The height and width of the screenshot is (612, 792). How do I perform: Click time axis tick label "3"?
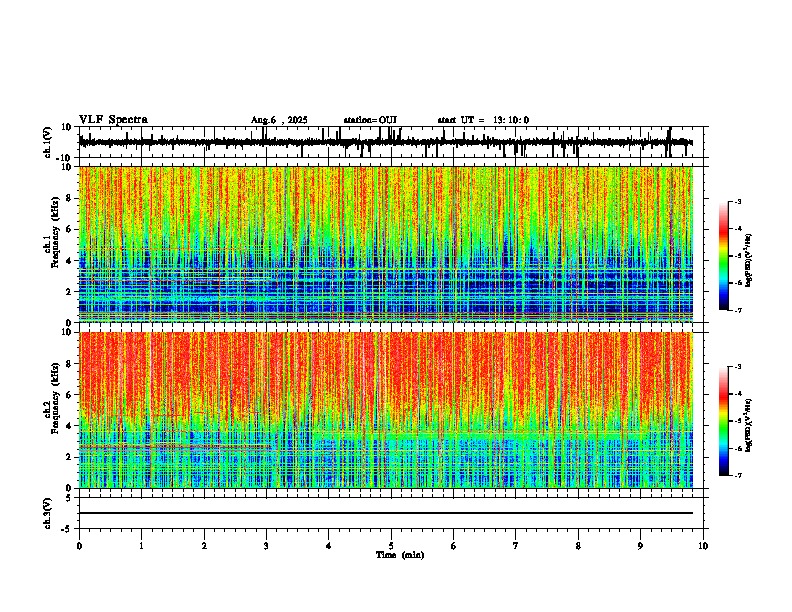pos(266,546)
